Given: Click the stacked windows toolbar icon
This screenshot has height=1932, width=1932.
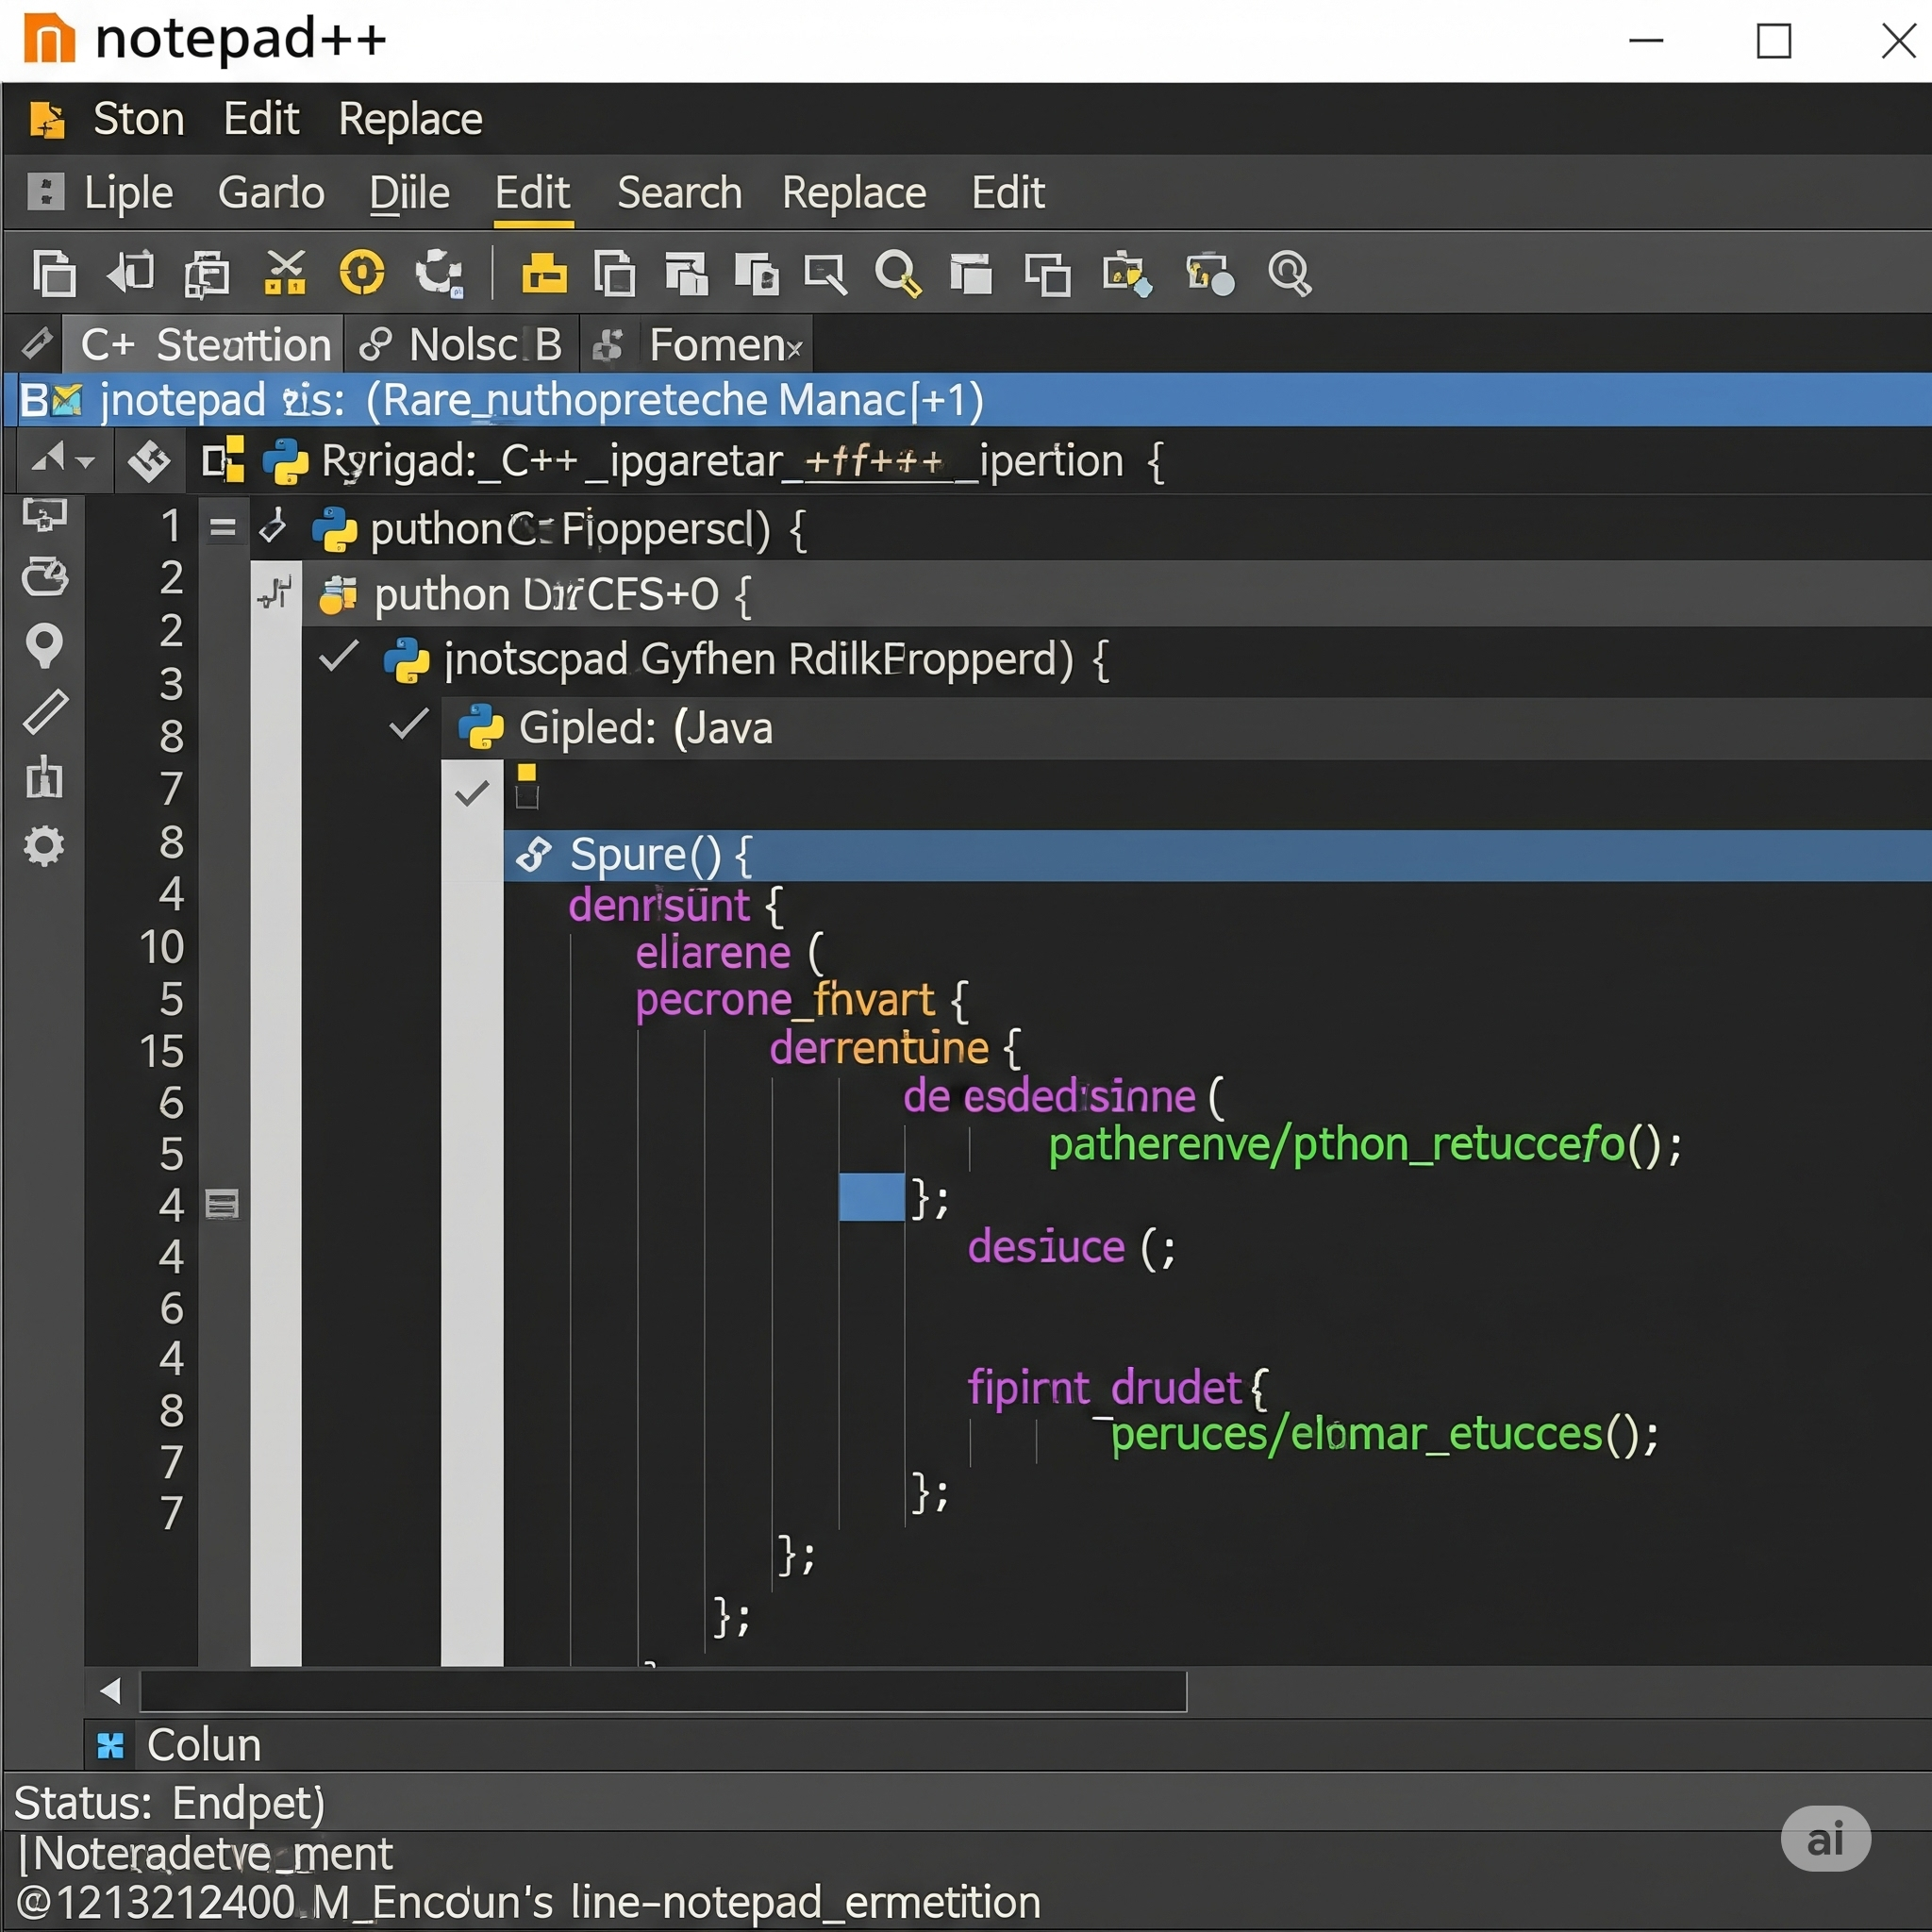Looking at the screenshot, I should pos(686,273).
